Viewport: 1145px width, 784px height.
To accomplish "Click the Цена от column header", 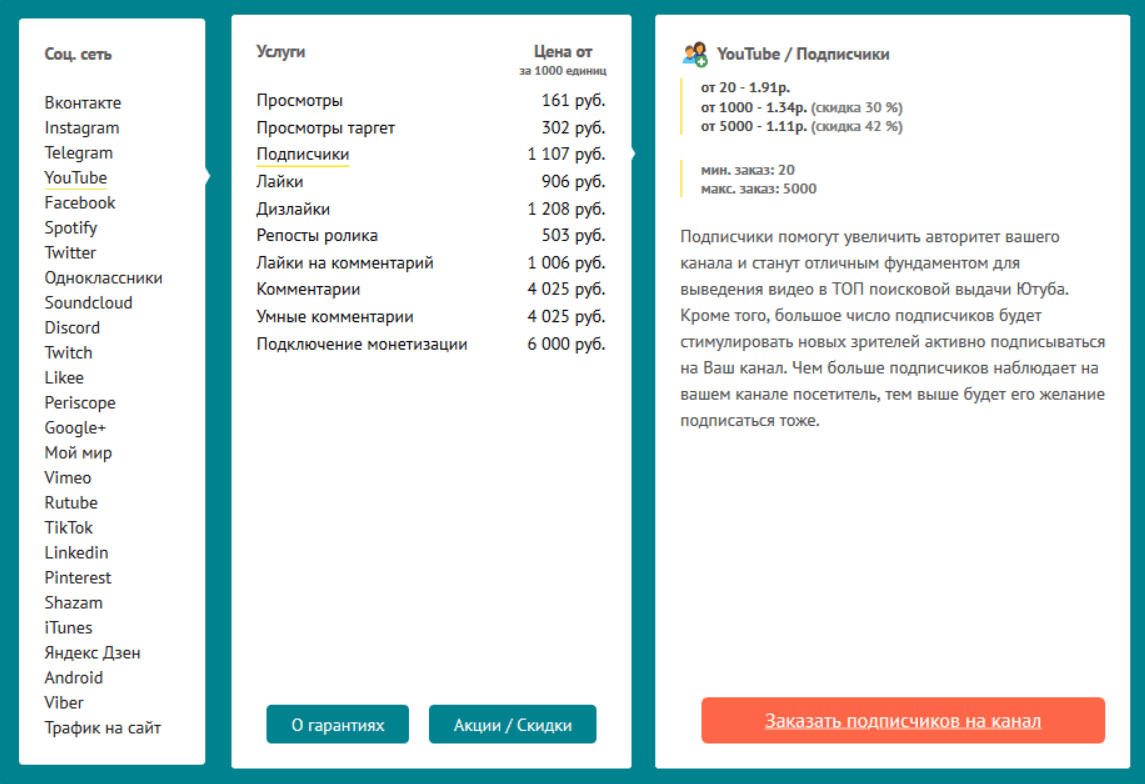I will [x=562, y=52].
